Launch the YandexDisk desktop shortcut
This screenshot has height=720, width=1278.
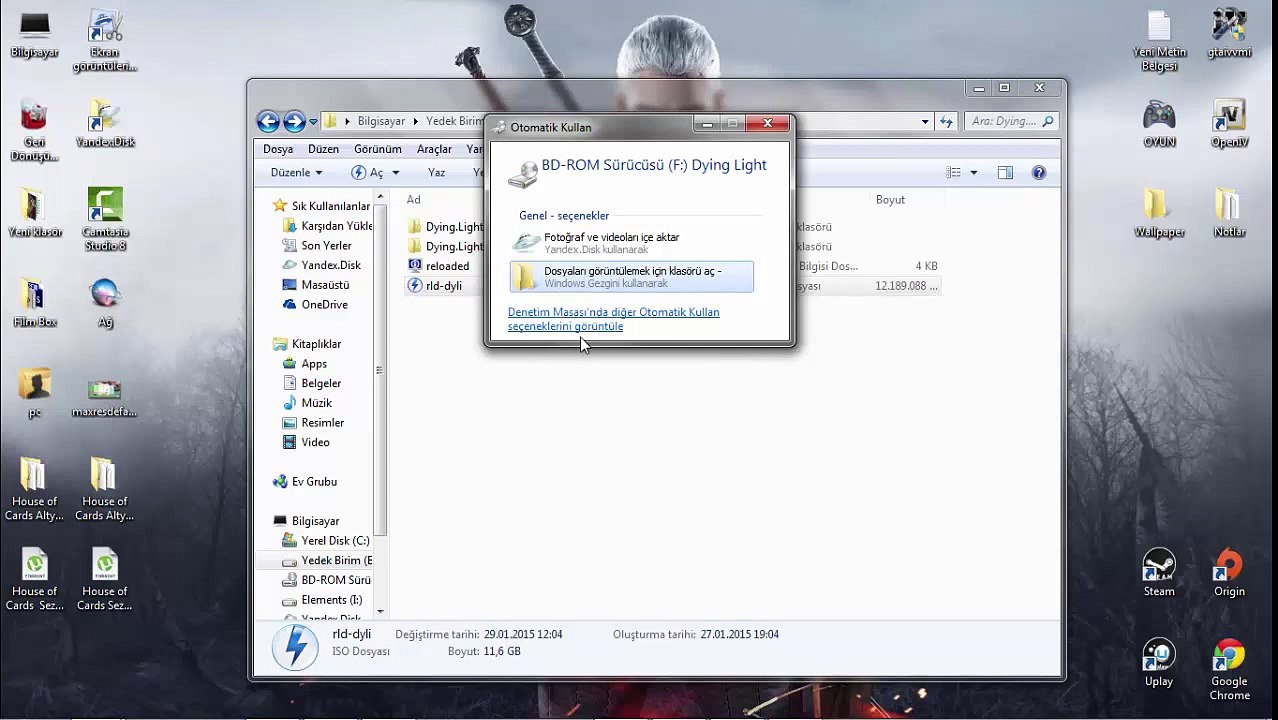tap(104, 124)
